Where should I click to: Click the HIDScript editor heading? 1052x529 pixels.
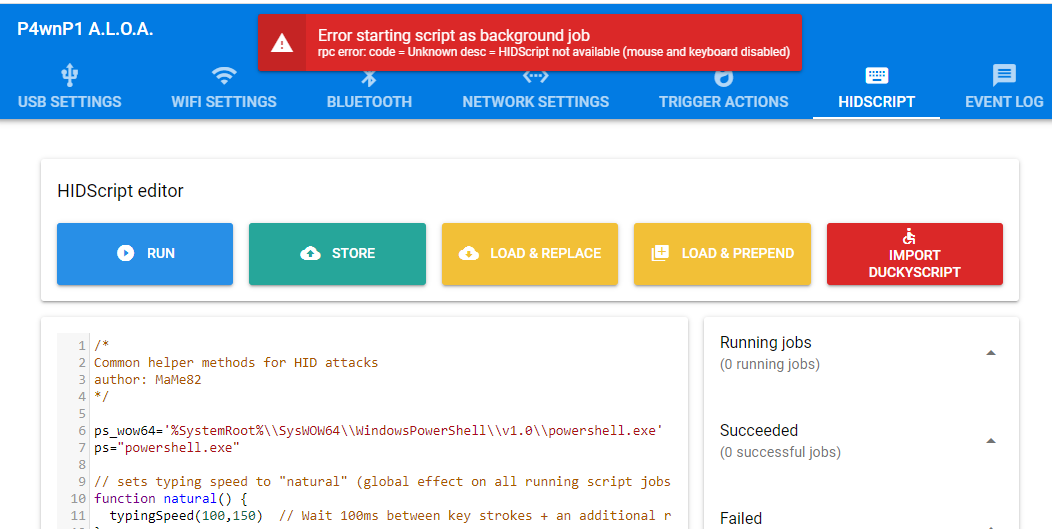pyautogui.click(x=120, y=191)
